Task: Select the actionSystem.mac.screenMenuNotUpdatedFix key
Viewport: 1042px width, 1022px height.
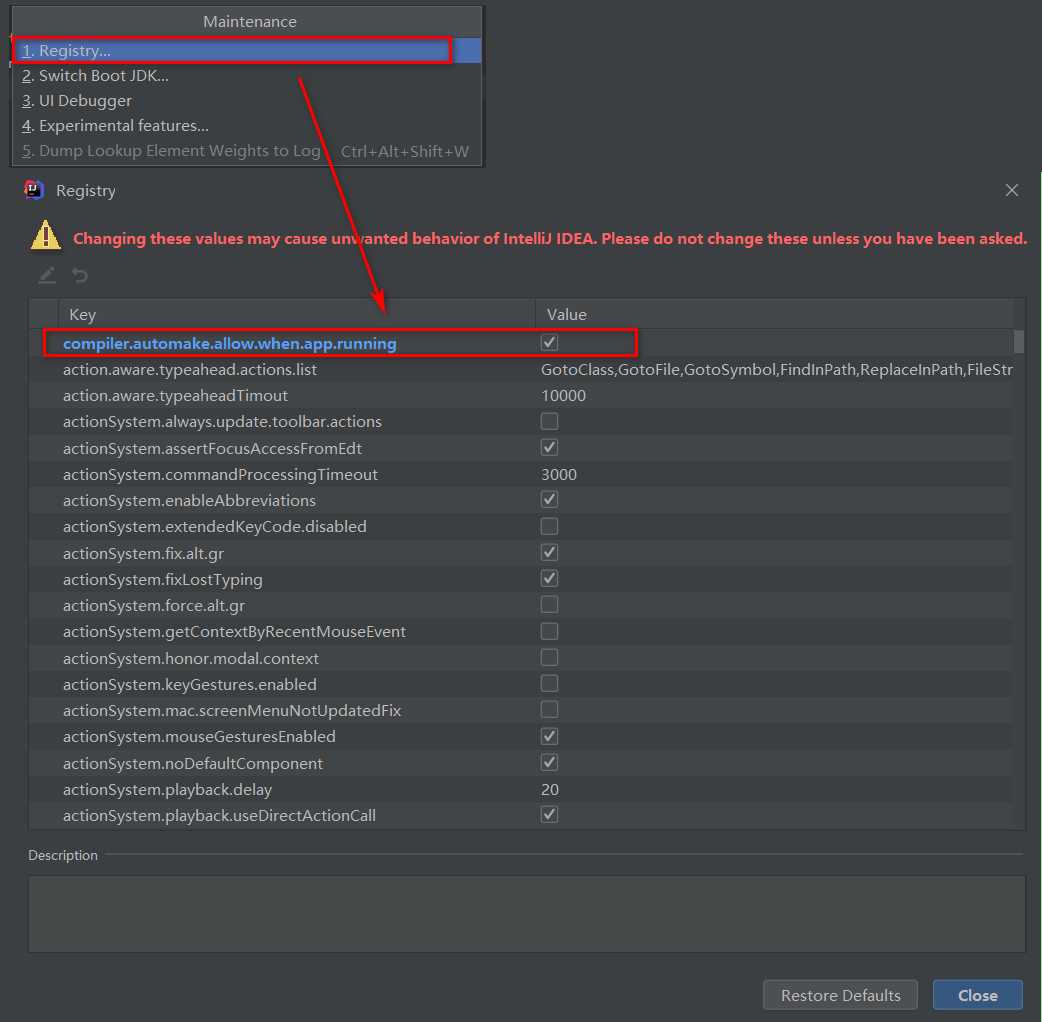Action: [232, 710]
